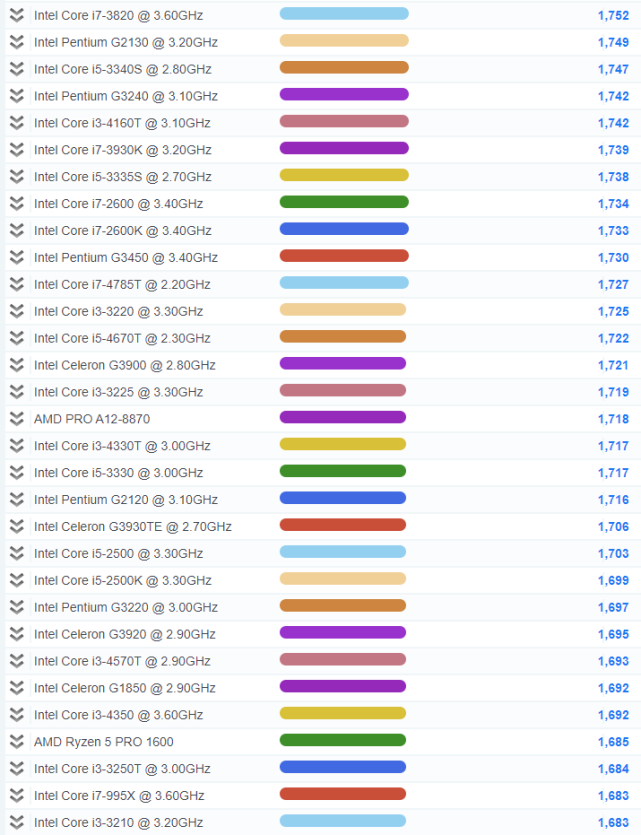This screenshot has width=641, height=835.
Task: Click score 1,733 for Core i7-2600K
Action: click(613, 231)
